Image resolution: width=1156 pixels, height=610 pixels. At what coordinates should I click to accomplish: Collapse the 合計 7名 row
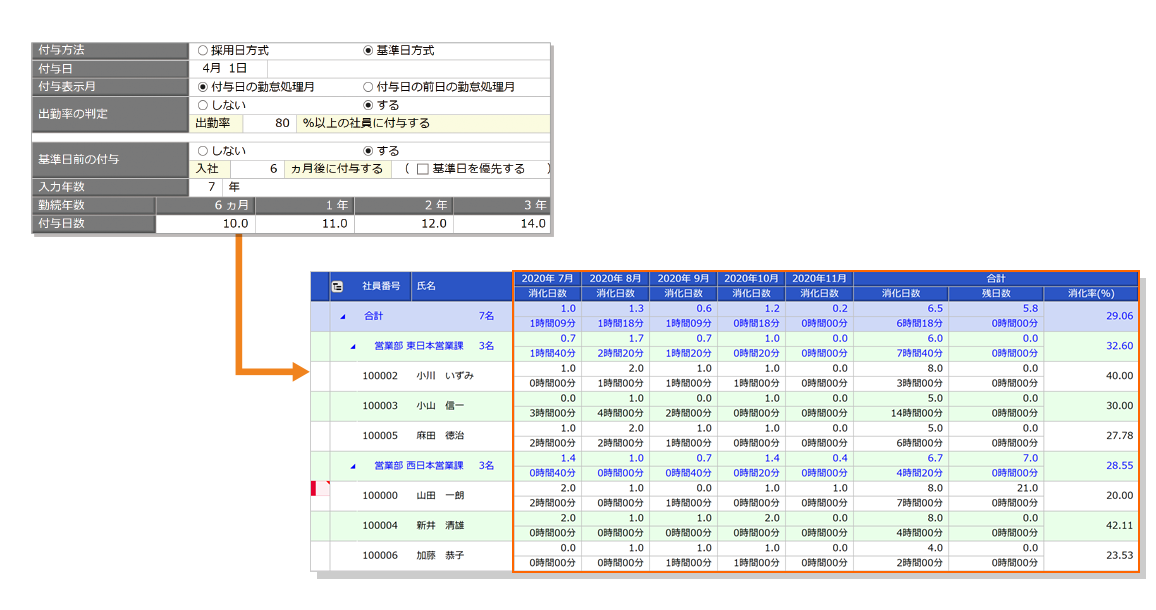pos(343,316)
